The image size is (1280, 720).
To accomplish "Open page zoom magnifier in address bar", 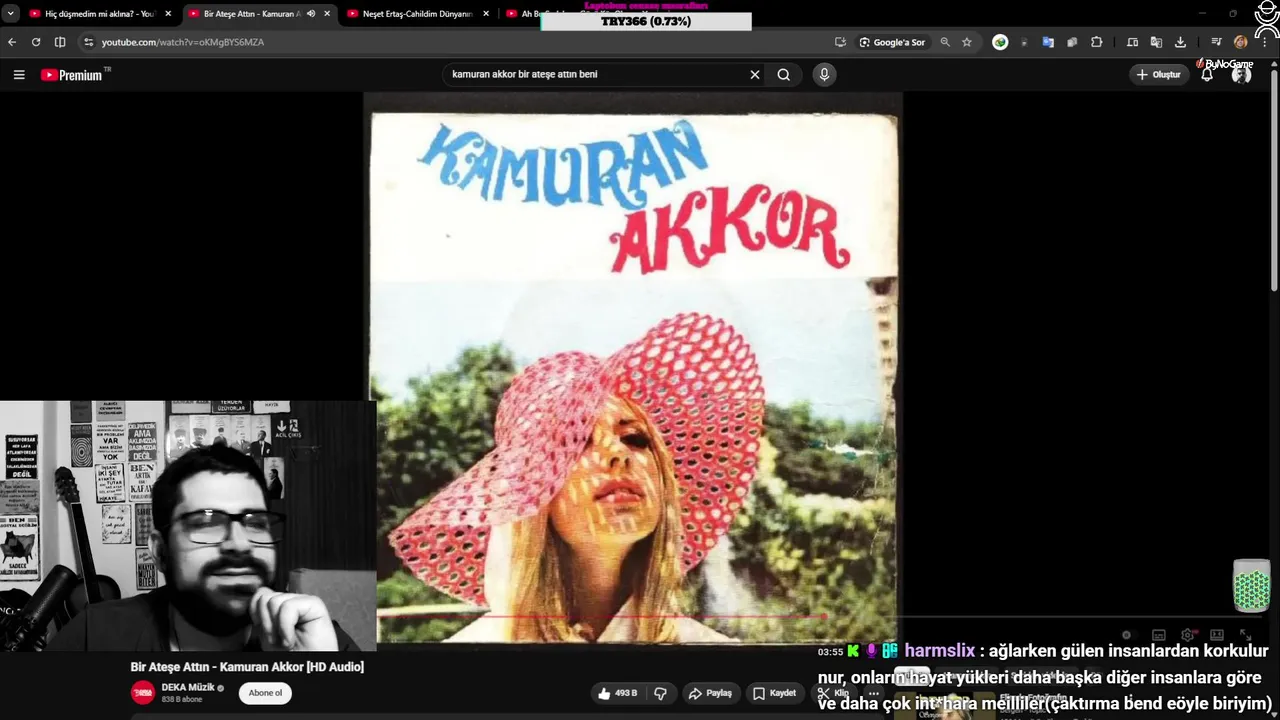I will [x=945, y=42].
